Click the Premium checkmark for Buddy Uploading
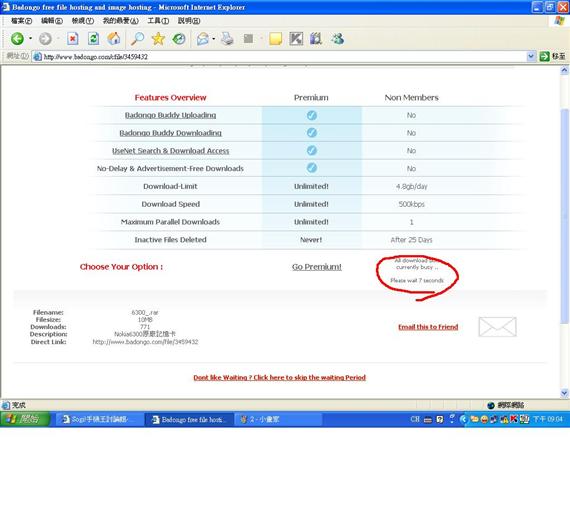The image size is (570, 527). pyautogui.click(x=312, y=115)
